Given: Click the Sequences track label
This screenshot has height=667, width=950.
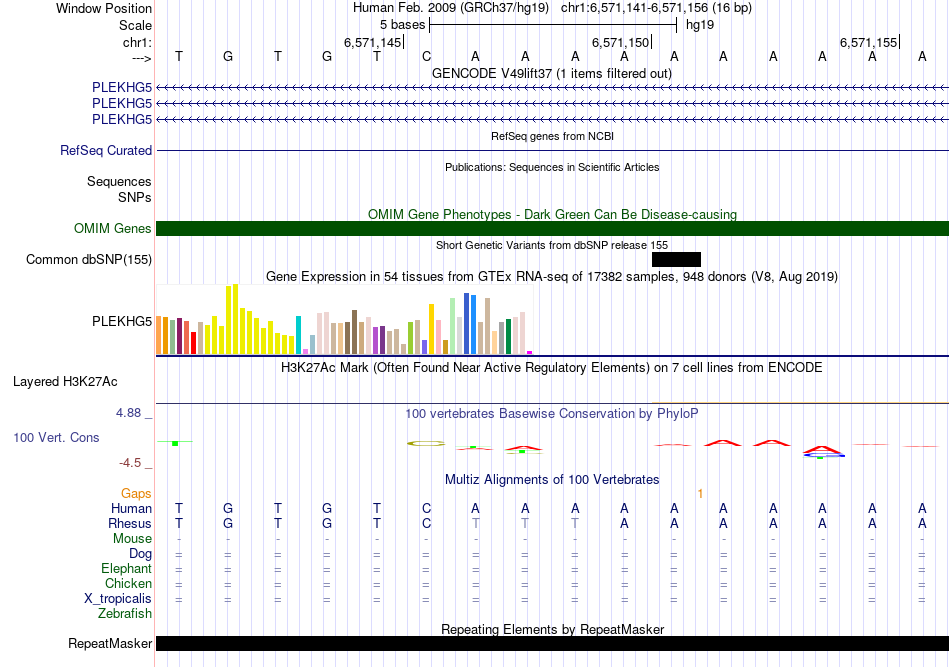Looking at the screenshot, I should tap(119, 181).
